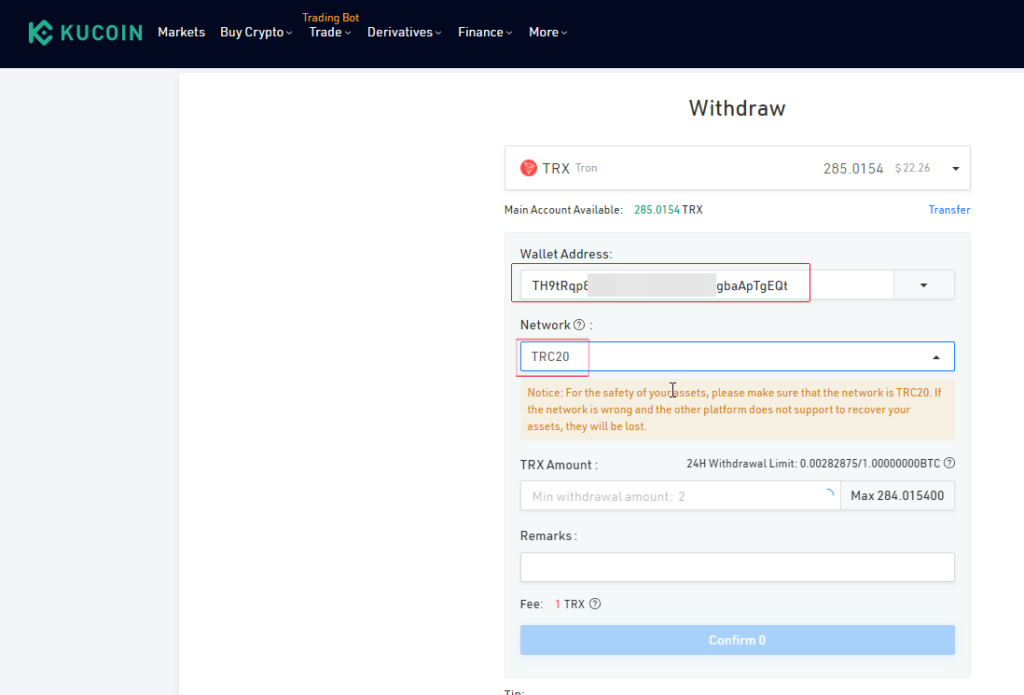The width and height of the screenshot is (1024, 695).
Task: Click the Max 284.015400 button
Action: (897, 496)
